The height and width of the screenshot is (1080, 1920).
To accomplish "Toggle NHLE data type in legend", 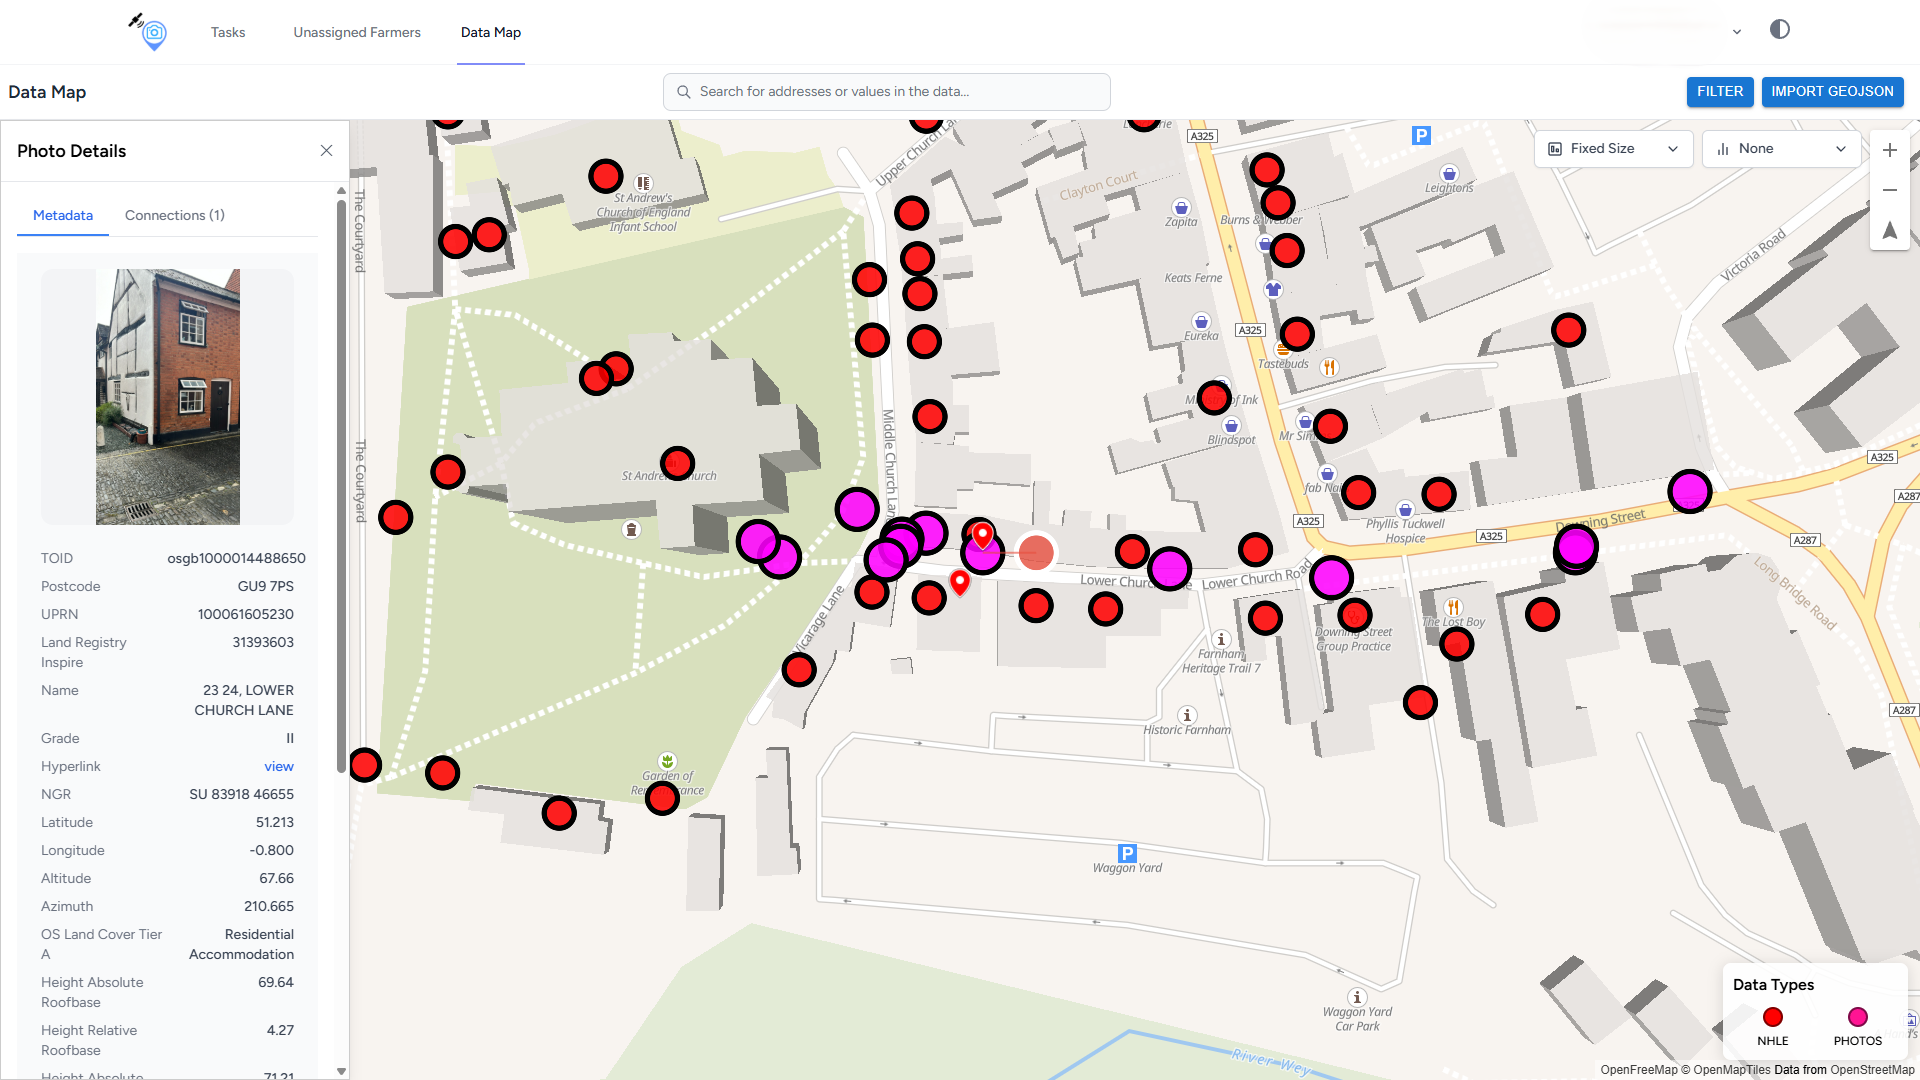I will (1772, 1018).
